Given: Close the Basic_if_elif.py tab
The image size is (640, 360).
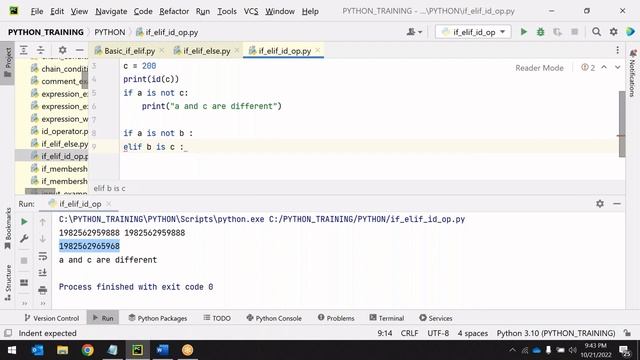Looking at the screenshot, I should [162, 50].
